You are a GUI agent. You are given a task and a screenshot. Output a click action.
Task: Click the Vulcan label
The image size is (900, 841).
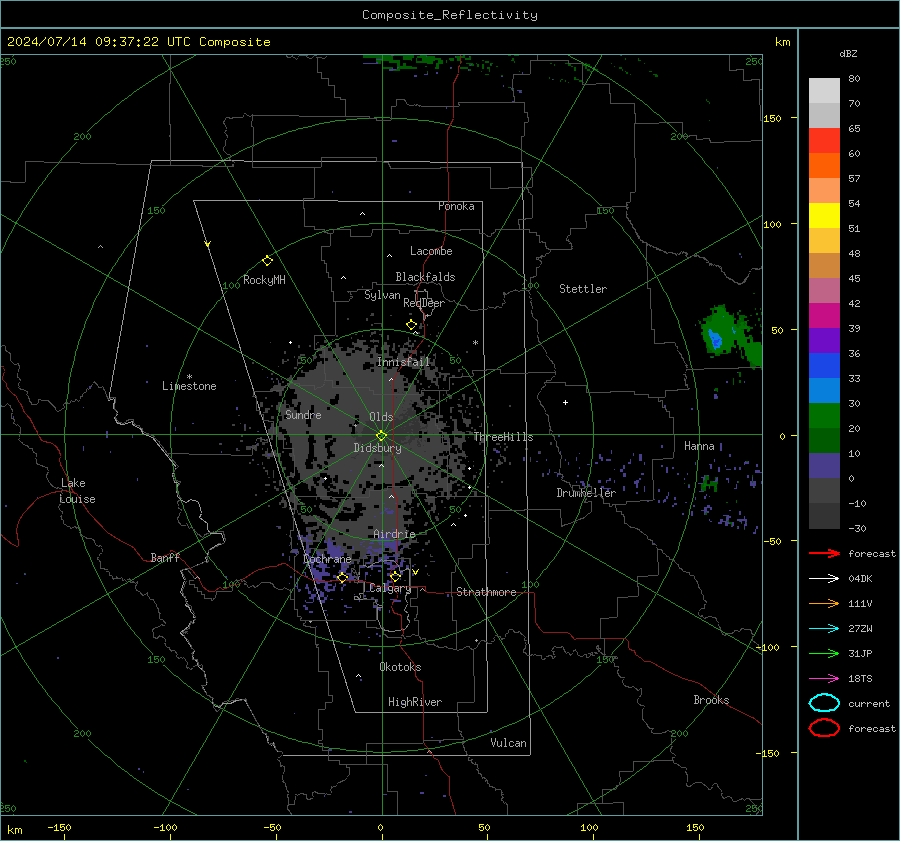point(508,743)
